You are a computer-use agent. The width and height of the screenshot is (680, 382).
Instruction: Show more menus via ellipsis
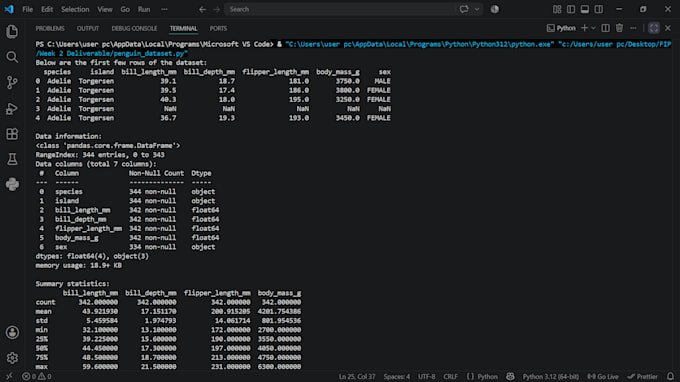164,9
